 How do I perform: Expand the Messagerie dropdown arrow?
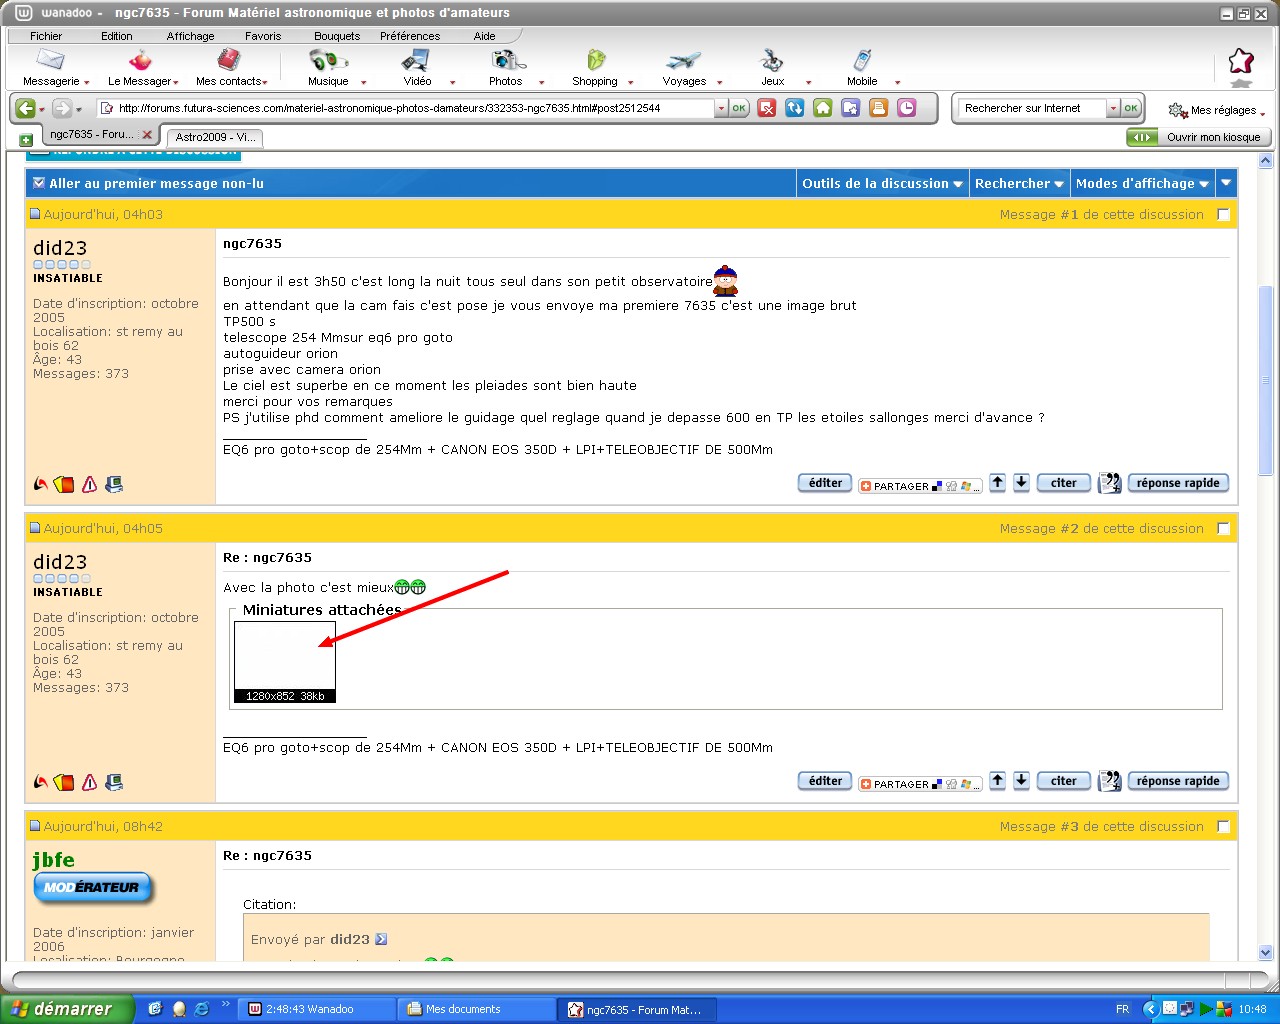tap(87, 83)
